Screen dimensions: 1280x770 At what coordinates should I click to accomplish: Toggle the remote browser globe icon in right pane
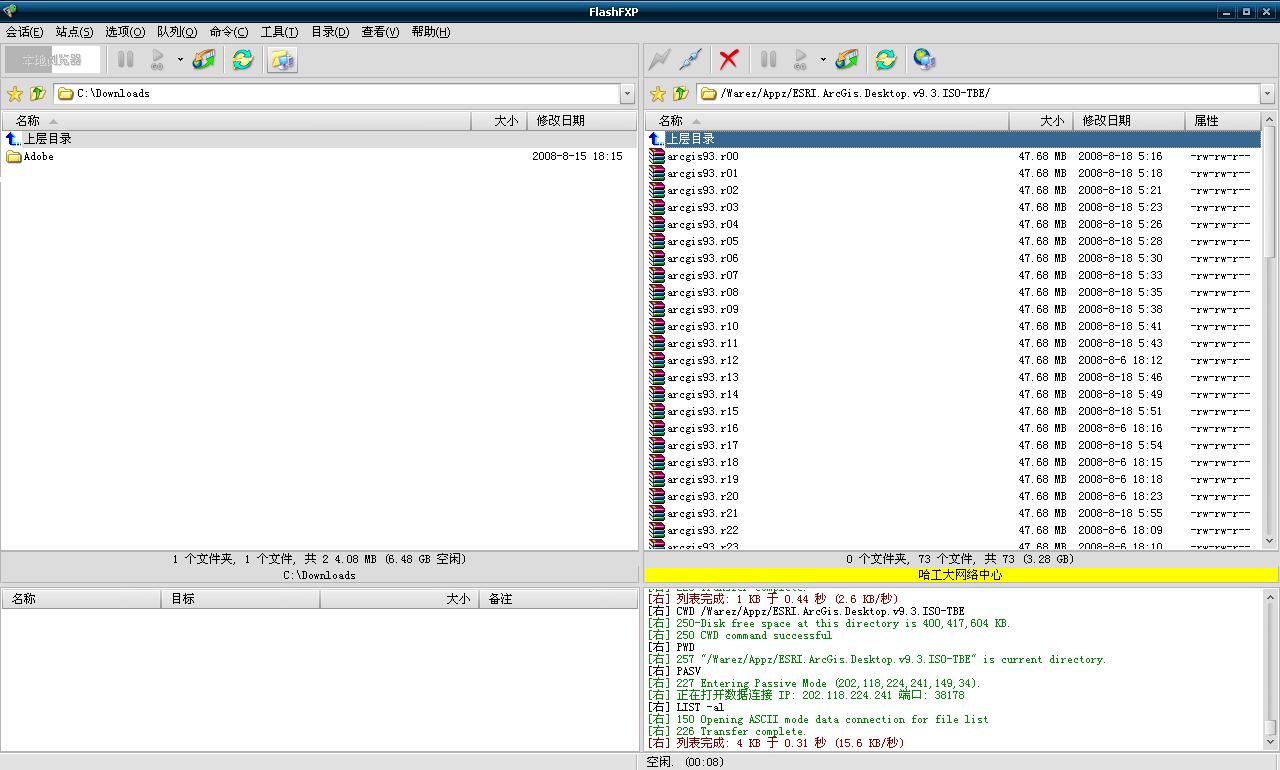point(925,60)
